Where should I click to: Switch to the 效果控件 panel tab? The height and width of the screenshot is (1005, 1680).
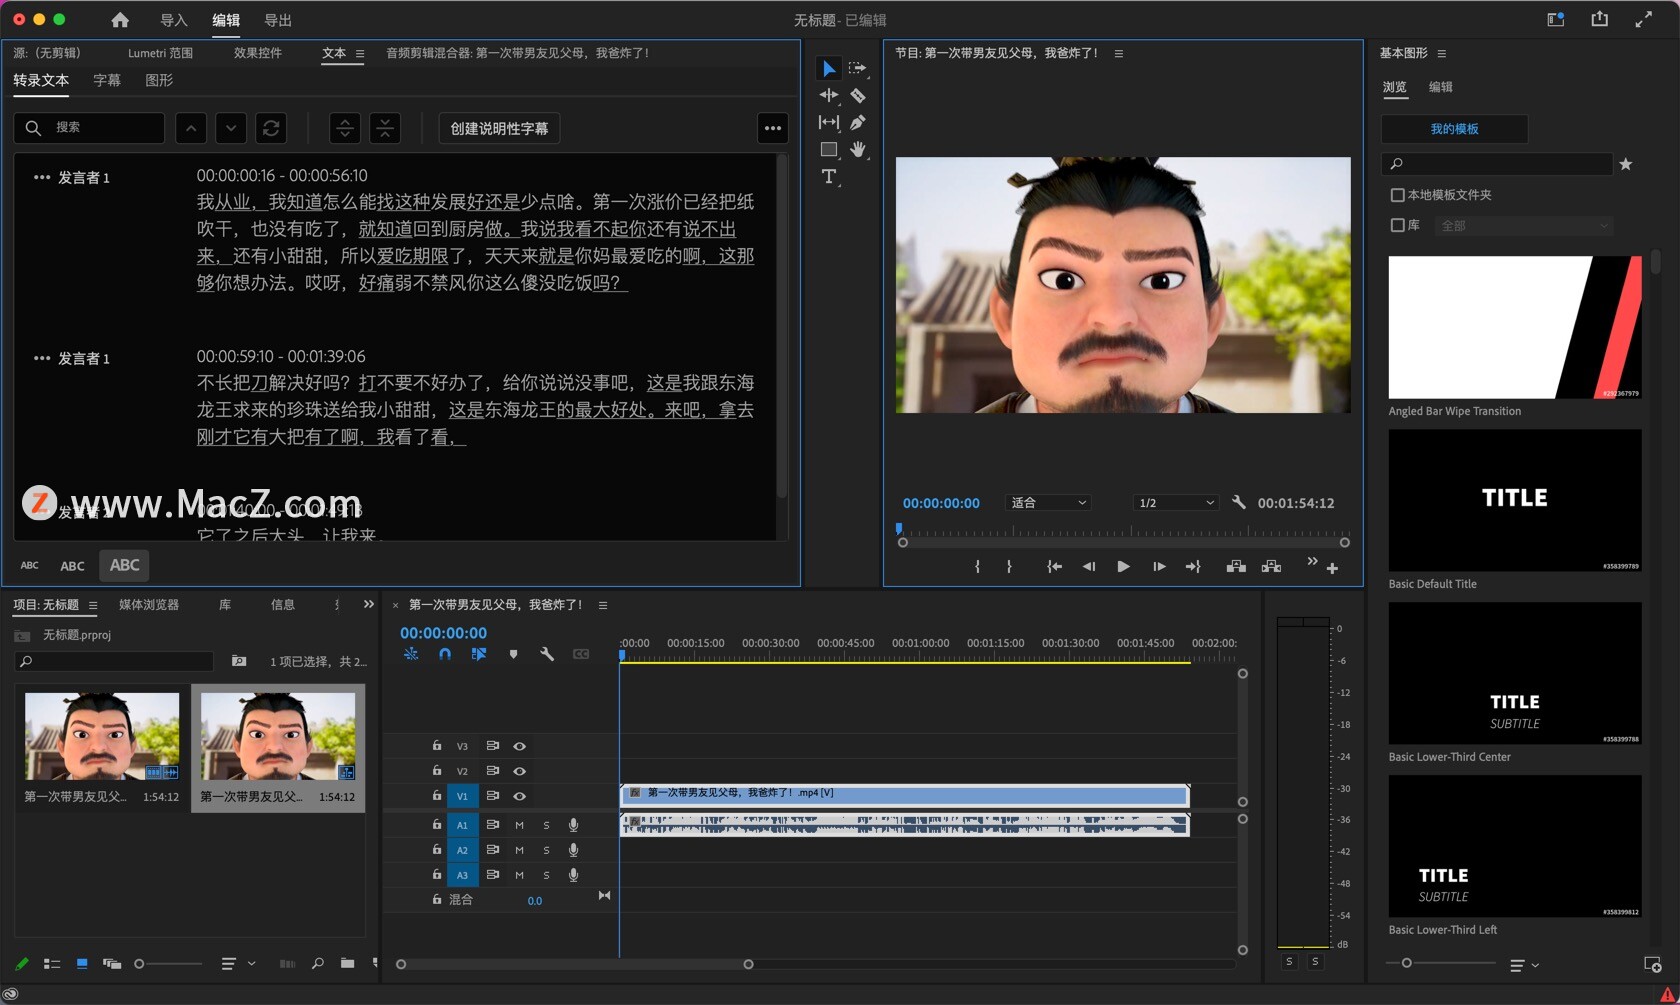point(258,53)
